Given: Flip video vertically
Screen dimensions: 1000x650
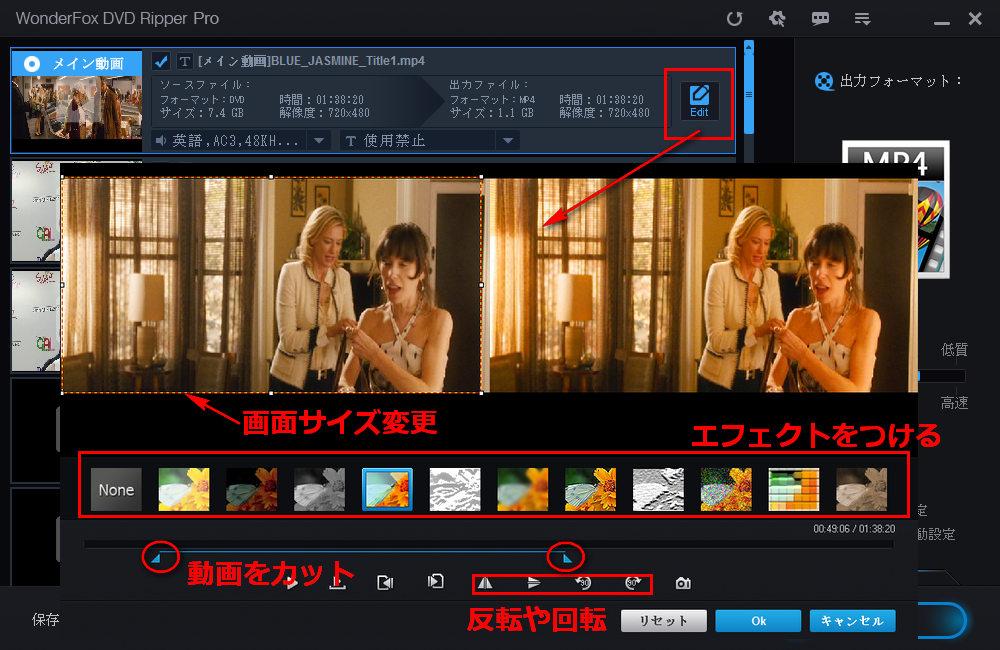Looking at the screenshot, I should (534, 583).
